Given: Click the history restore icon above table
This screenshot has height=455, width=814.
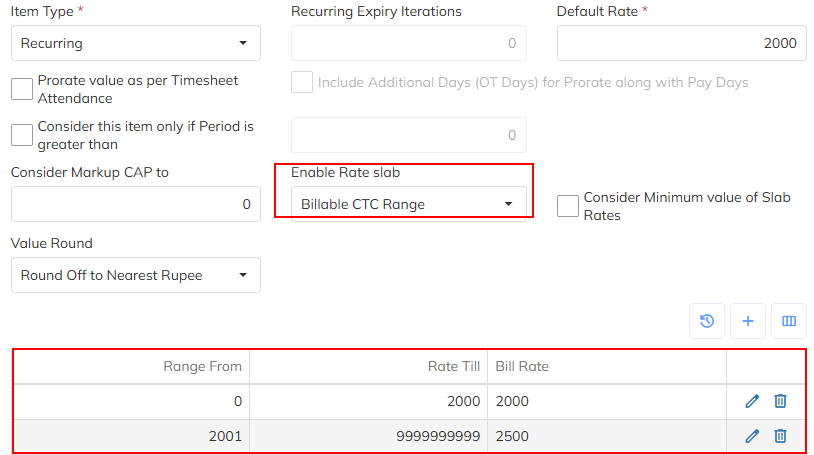Looking at the screenshot, I should pyautogui.click(x=707, y=321).
